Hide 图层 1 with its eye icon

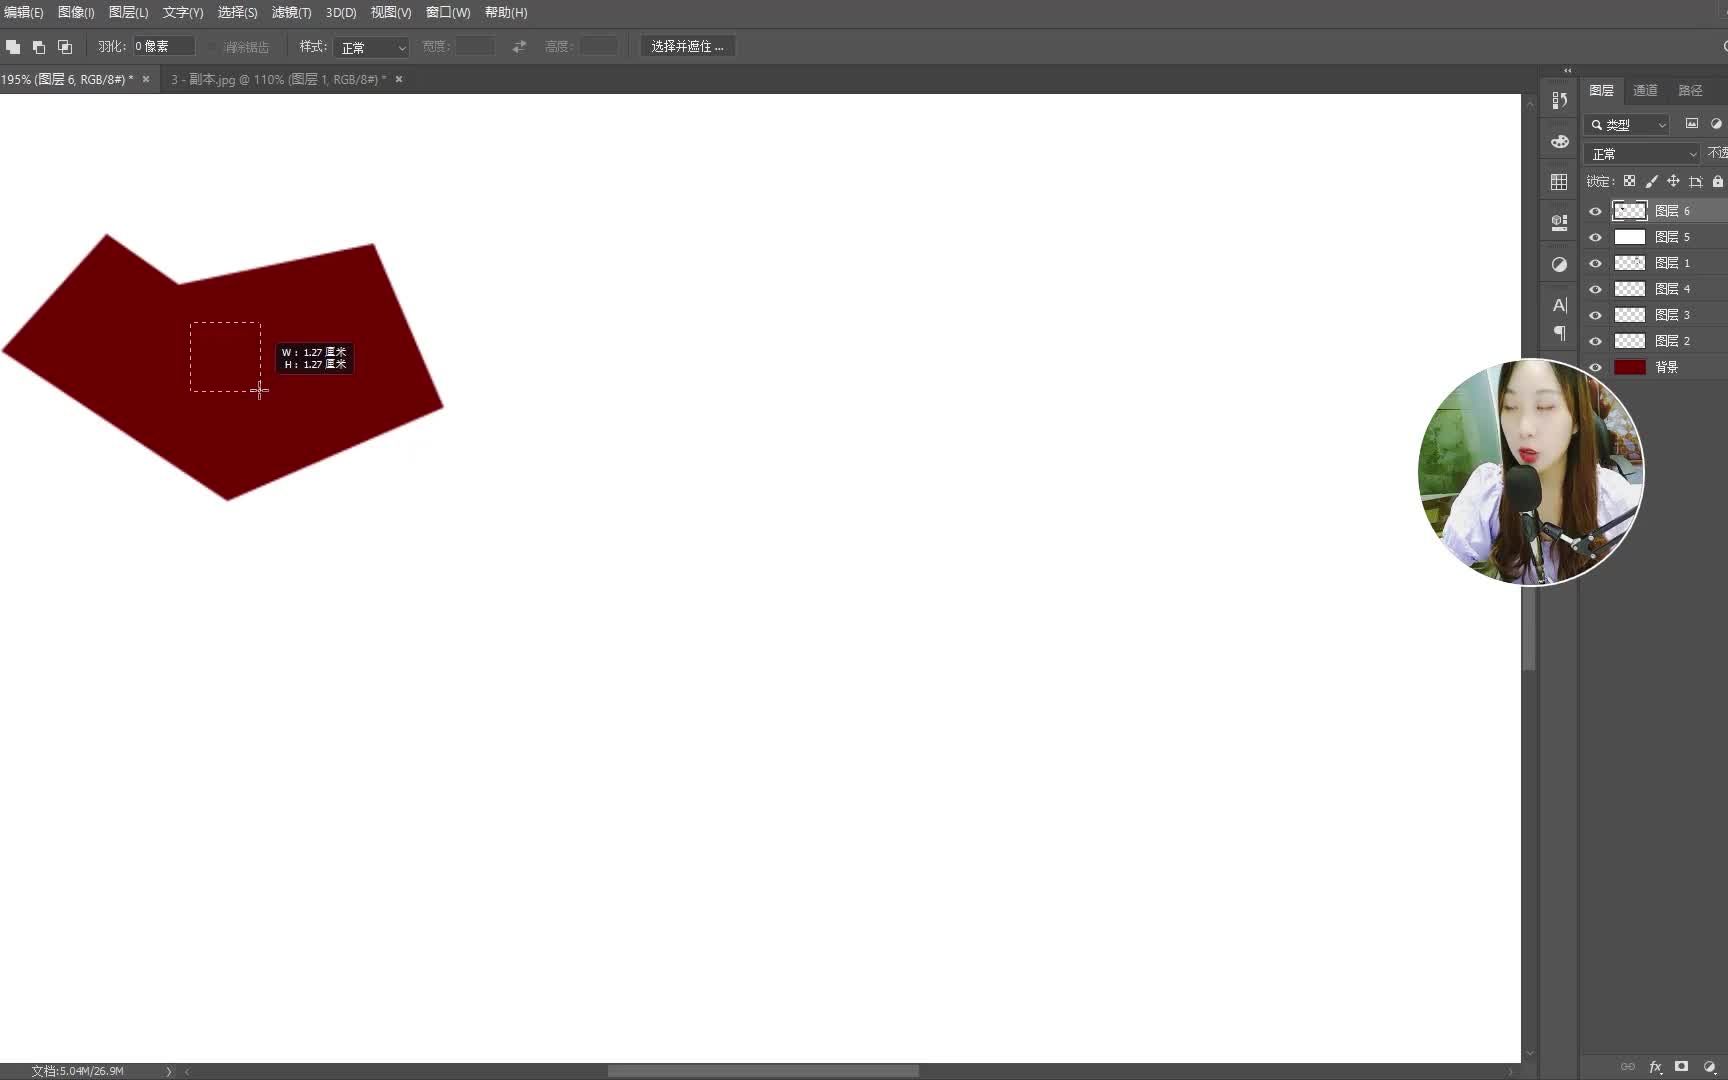1595,263
